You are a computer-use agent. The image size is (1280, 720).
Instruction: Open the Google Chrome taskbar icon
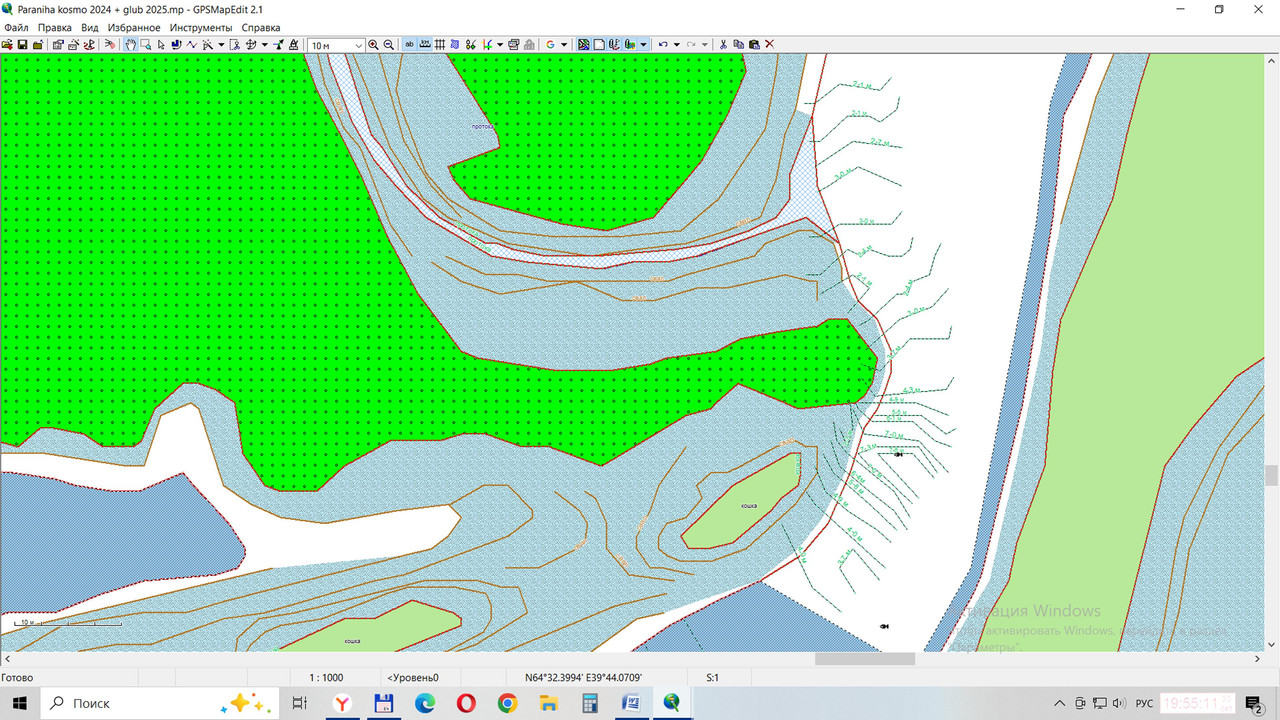coord(507,703)
